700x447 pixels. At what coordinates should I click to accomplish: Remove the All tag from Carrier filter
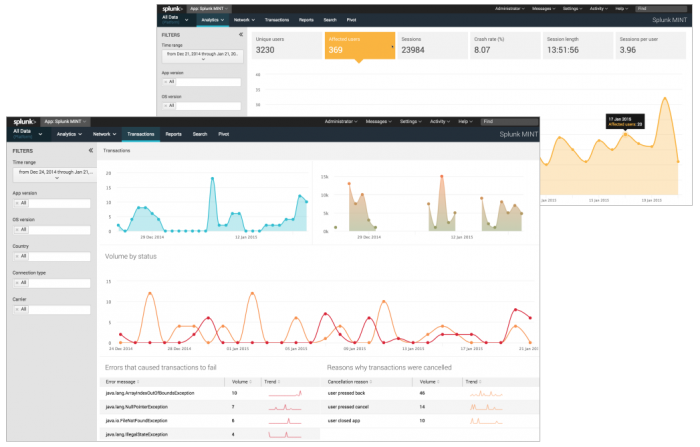point(17,309)
